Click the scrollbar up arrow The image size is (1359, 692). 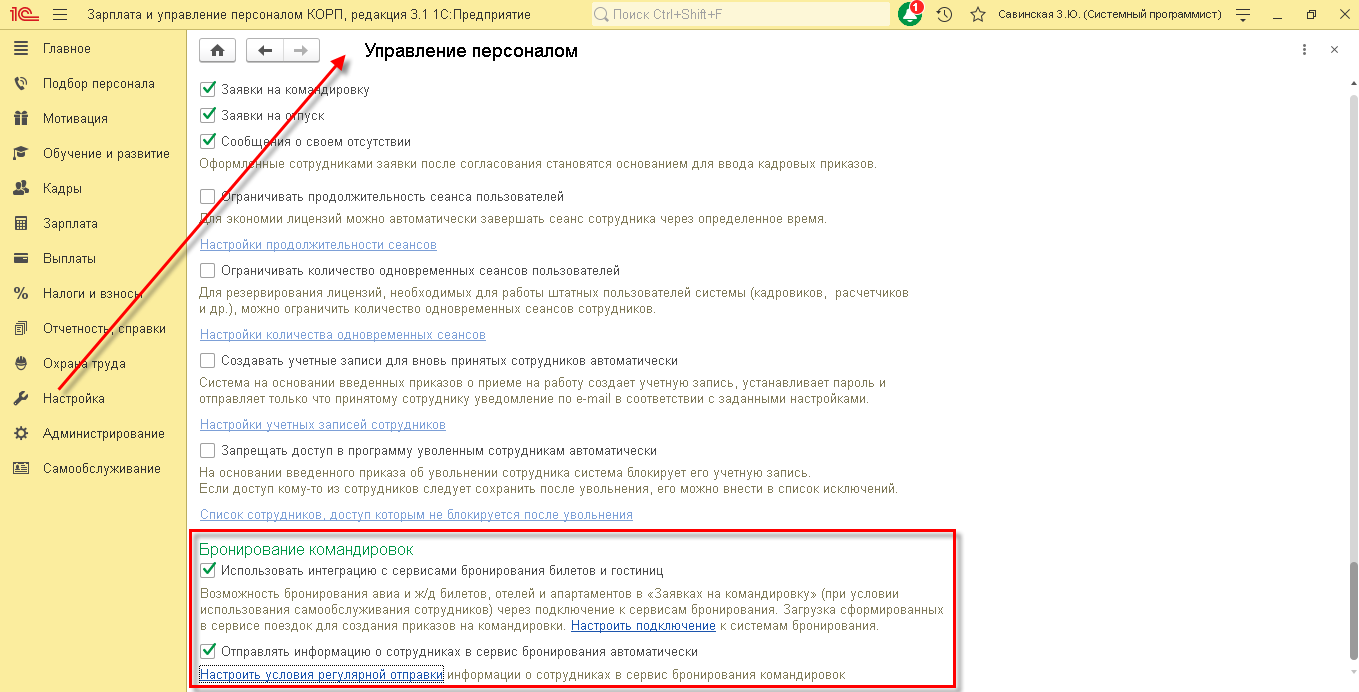1352,84
